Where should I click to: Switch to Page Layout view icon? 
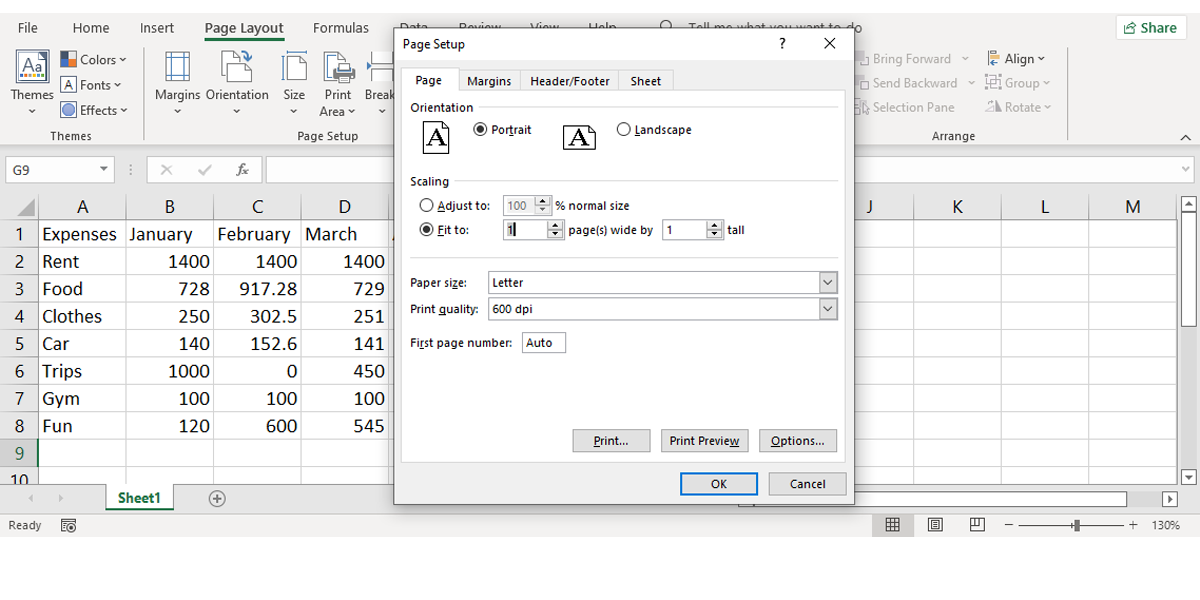tap(935, 525)
